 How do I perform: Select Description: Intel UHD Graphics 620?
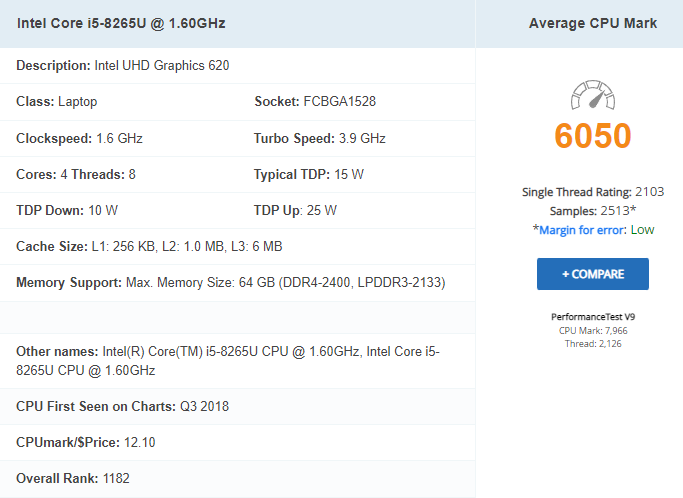coord(123,65)
